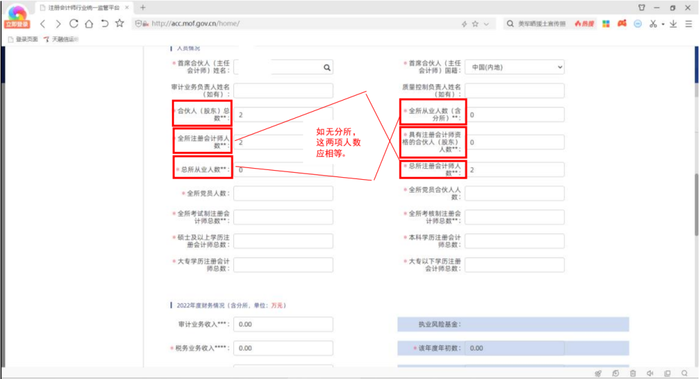Click the 执业风险基金 header row
This screenshot has height=379, width=700.
click(x=513, y=324)
